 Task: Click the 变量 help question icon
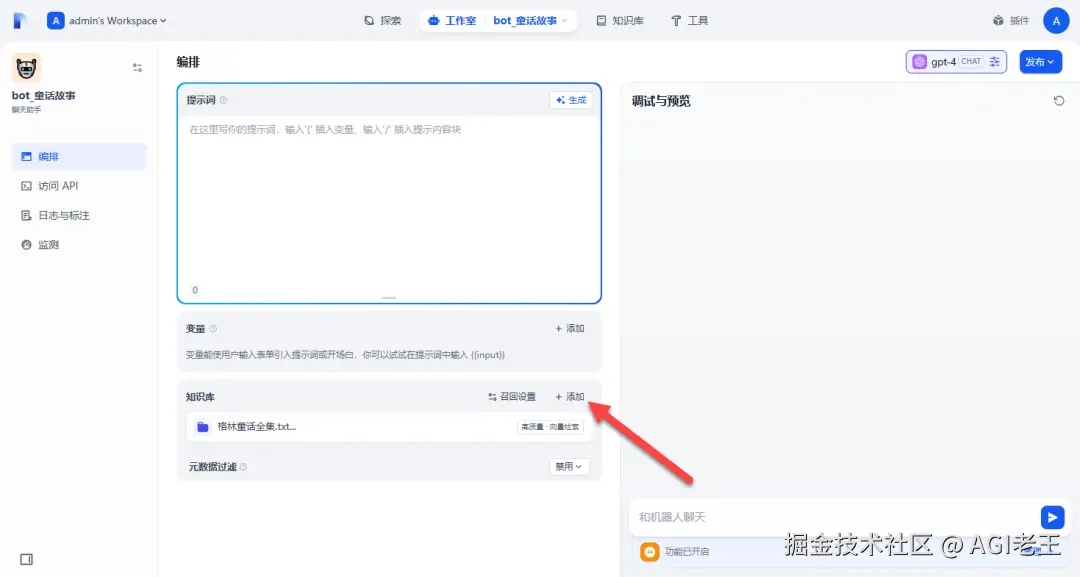213,328
